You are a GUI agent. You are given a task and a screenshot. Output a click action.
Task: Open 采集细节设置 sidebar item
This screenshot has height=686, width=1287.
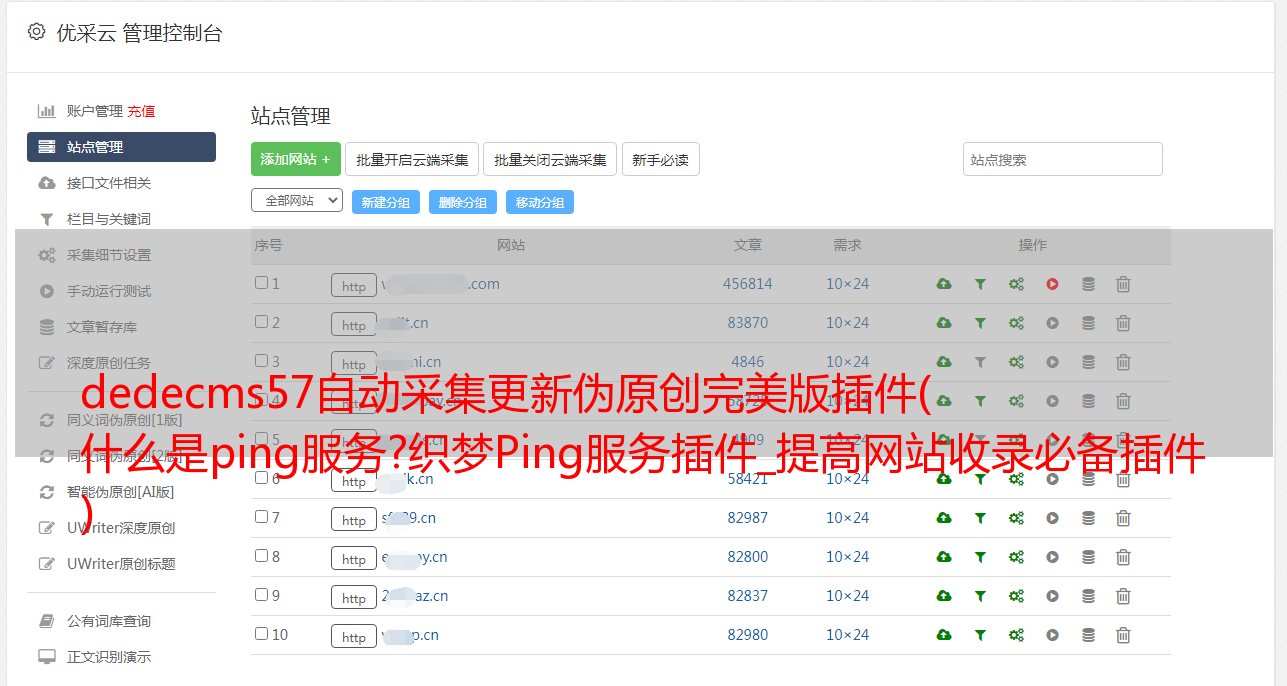pos(109,255)
